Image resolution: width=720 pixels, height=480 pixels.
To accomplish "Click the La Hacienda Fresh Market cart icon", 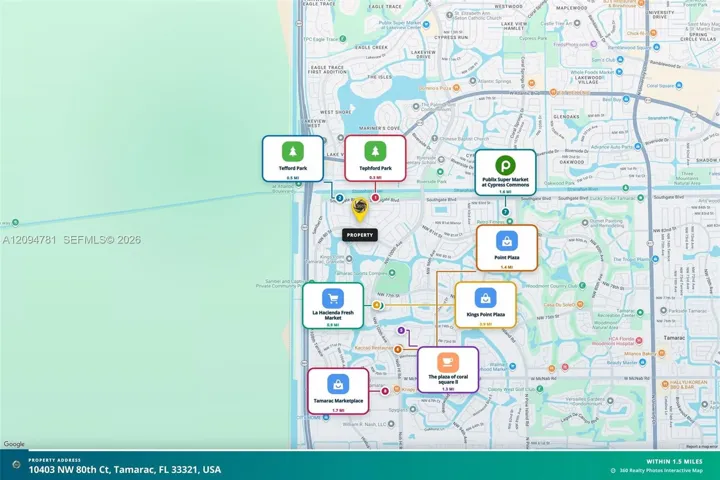I will tap(333, 299).
